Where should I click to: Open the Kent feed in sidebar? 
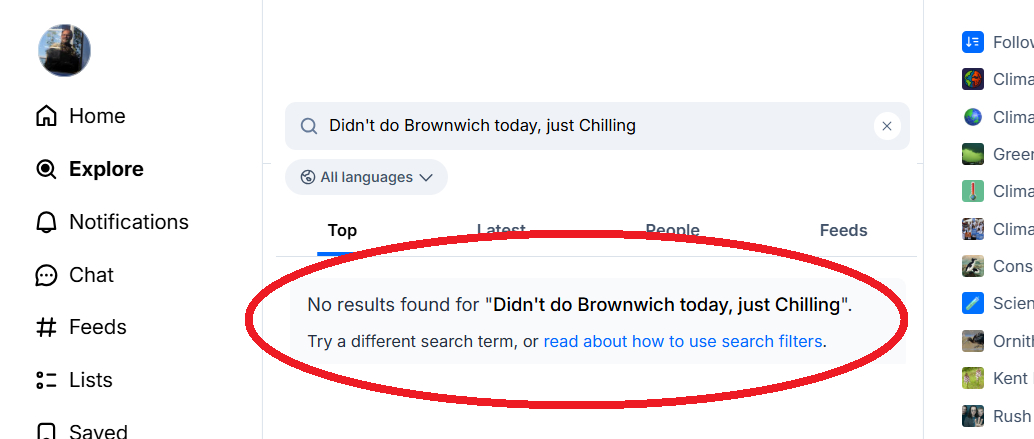(973, 378)
